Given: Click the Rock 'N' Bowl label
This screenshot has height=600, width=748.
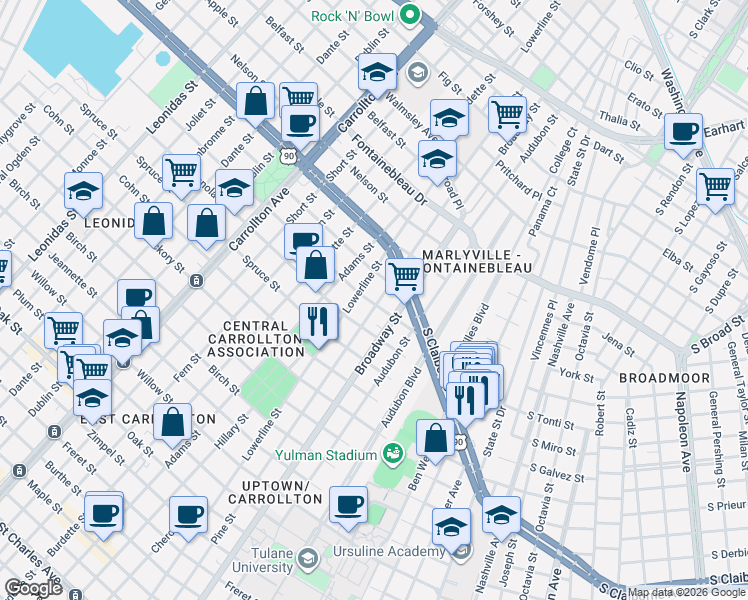Looking at the screenshot, I should pos(352,16).
